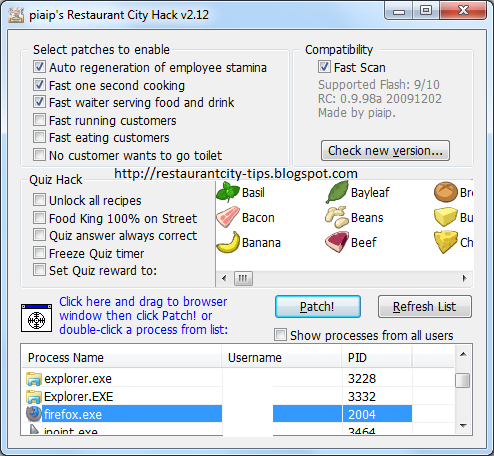Enable Fast running customers
The image size is (494, 456).
point(39,120)
